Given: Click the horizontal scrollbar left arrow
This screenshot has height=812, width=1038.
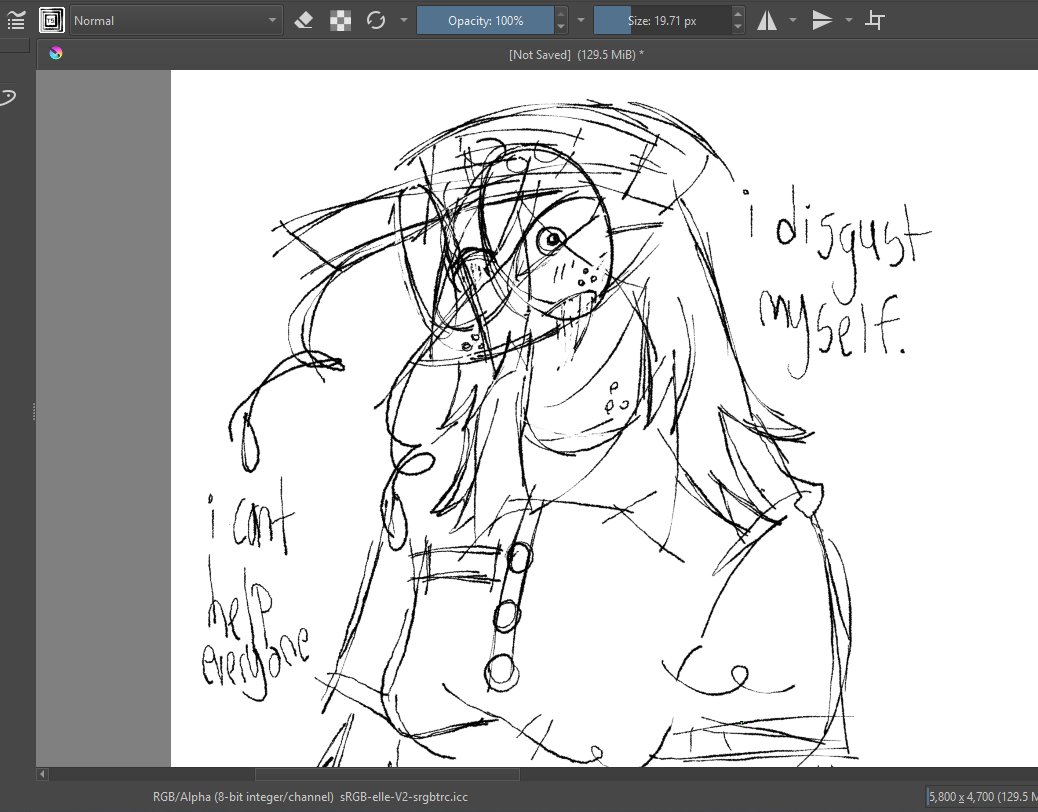Looking at the screenshot, I should tap(42, 774).
